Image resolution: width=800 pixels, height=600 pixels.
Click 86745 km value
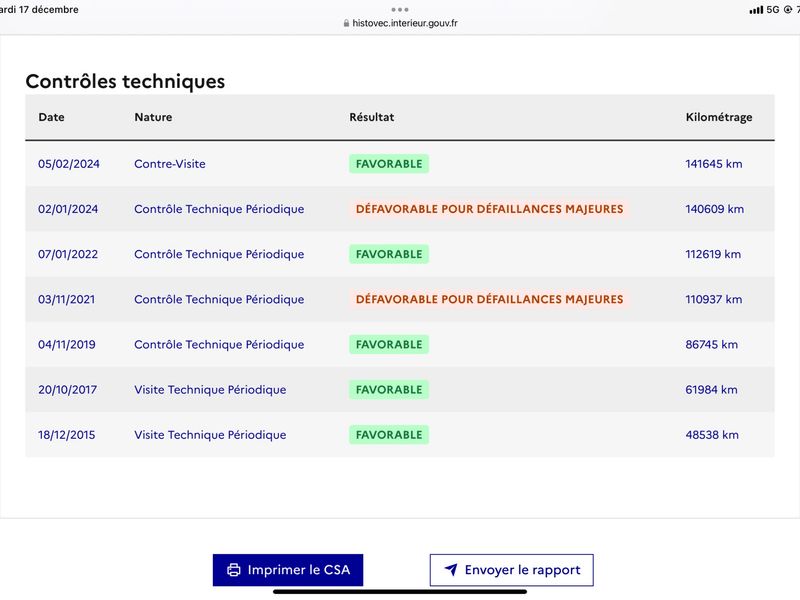click(x=712, y=344)
